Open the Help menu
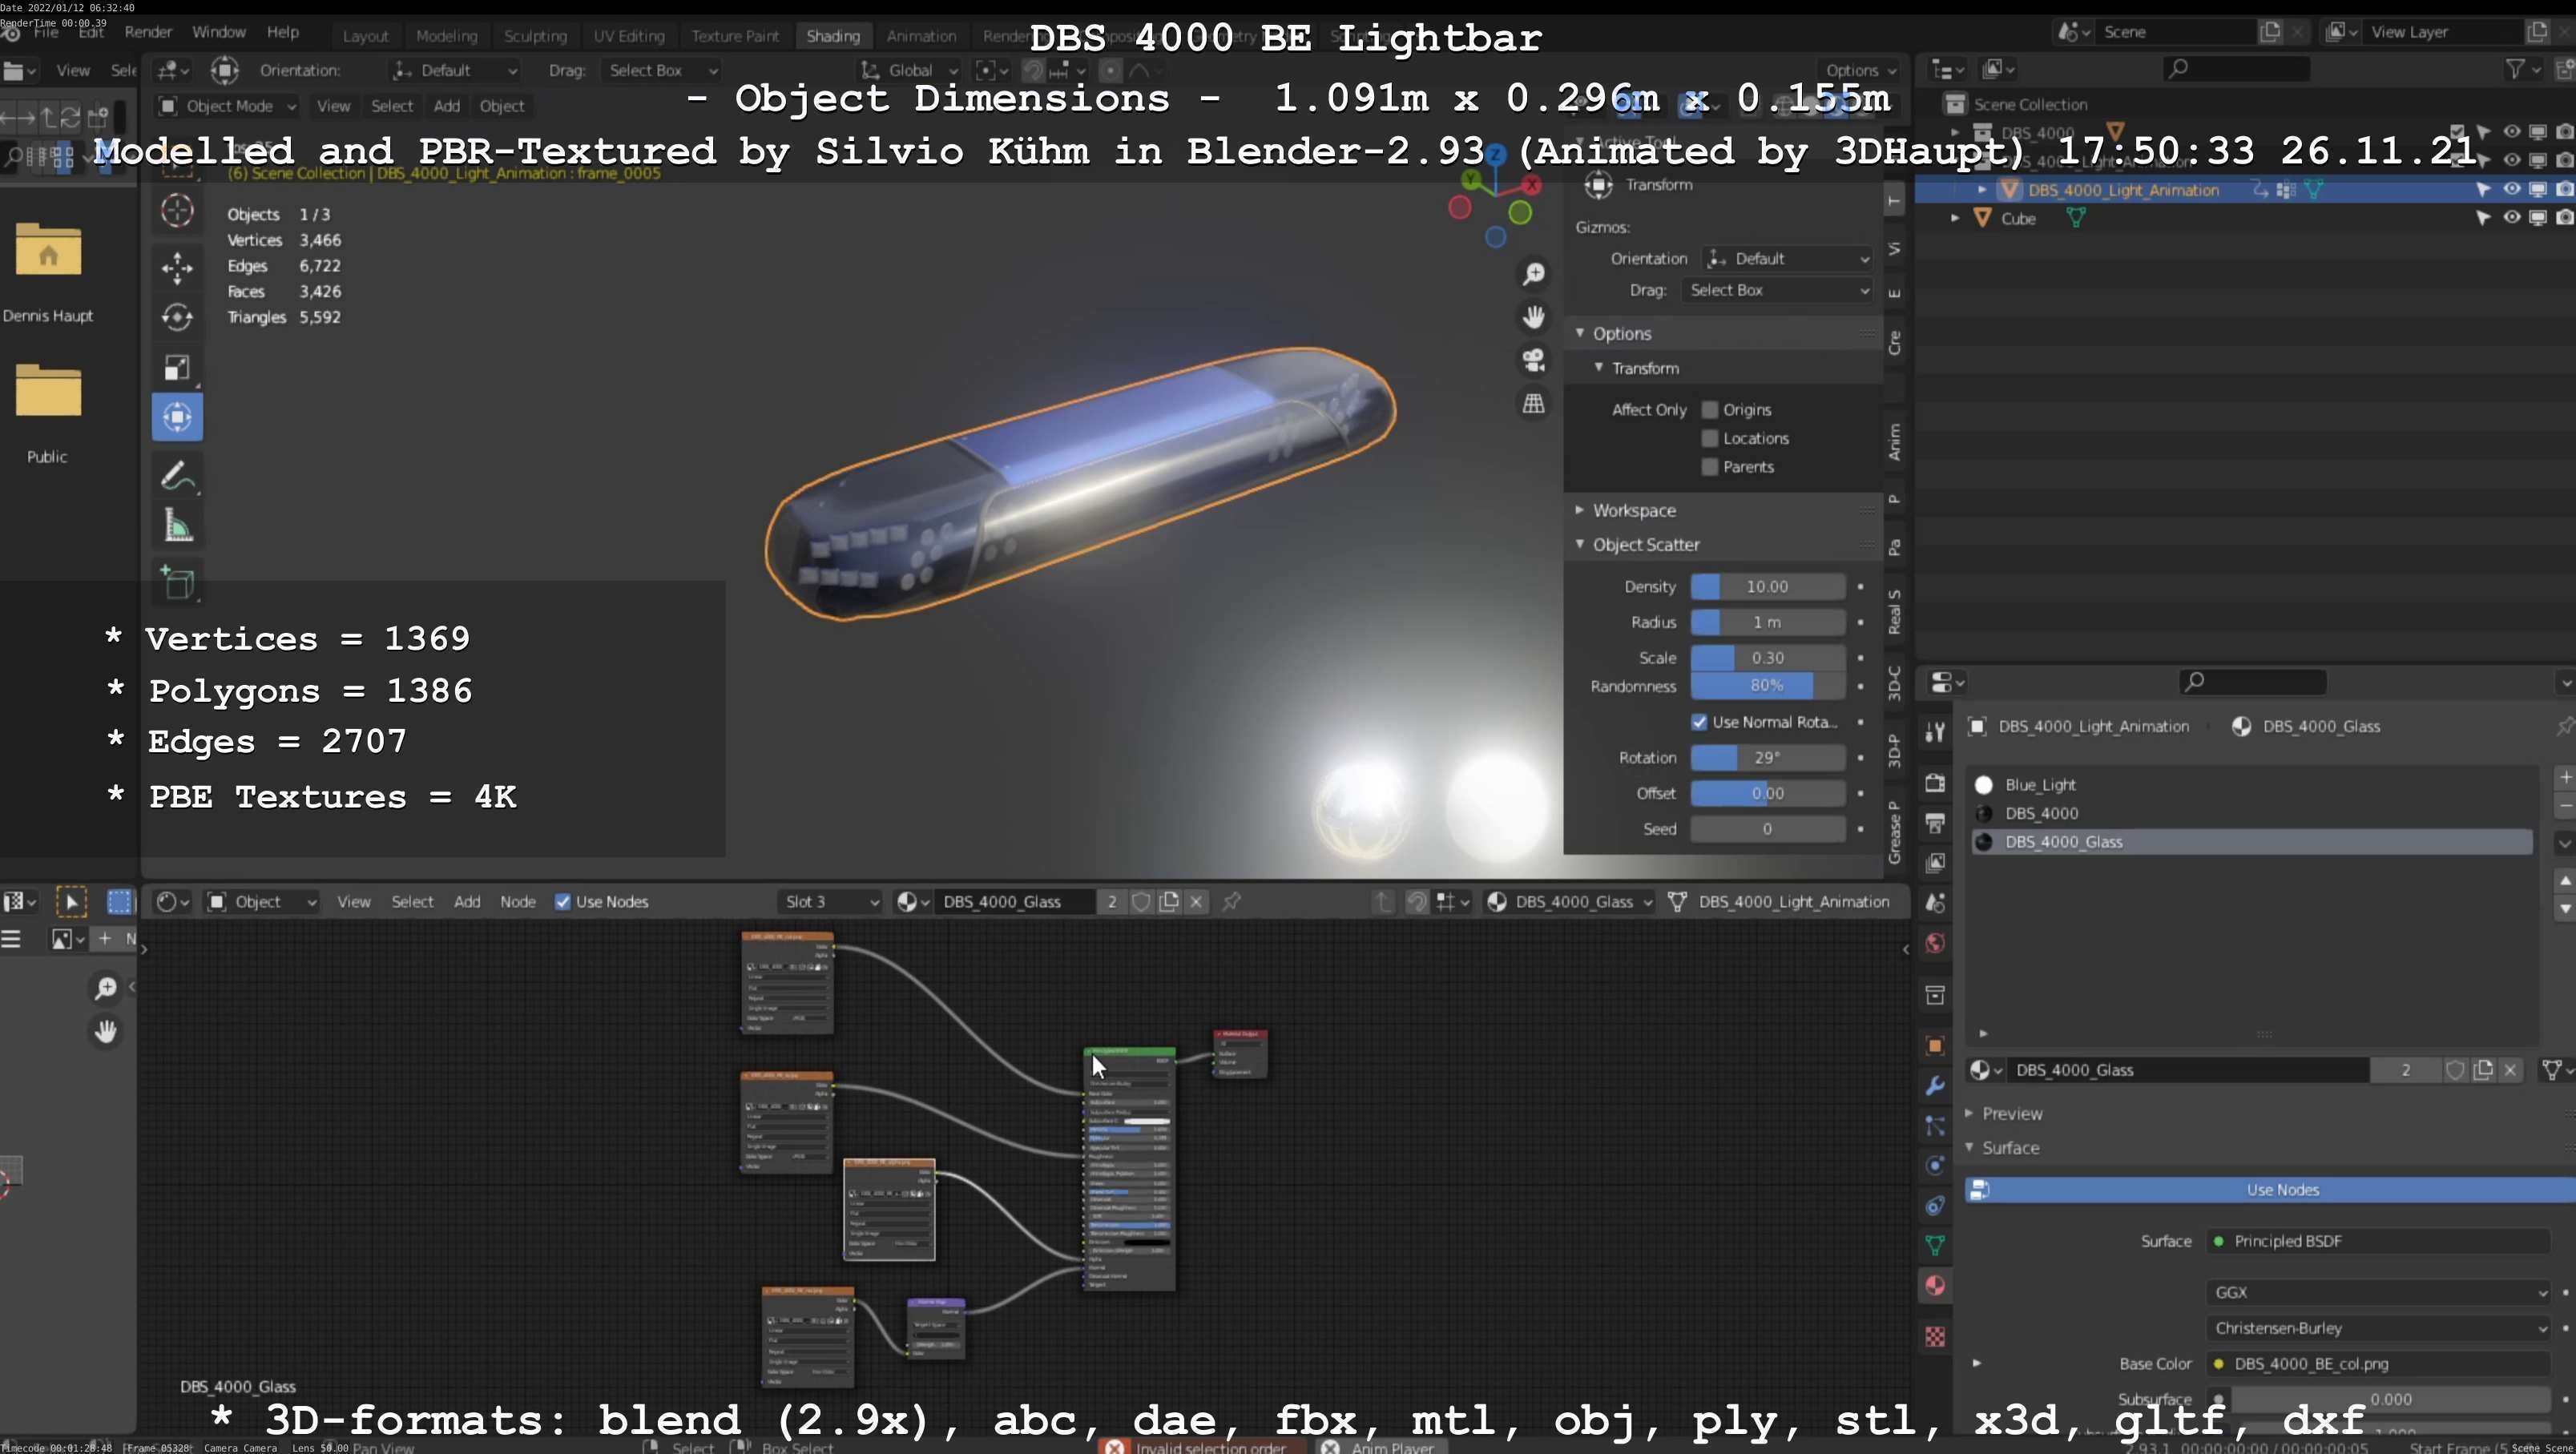 click(x=283, y=32)
